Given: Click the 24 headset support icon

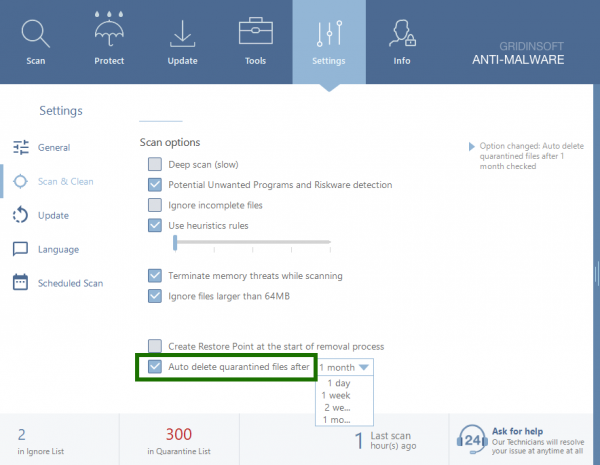Looking at the screenshot, I should (x=472, y=440).
